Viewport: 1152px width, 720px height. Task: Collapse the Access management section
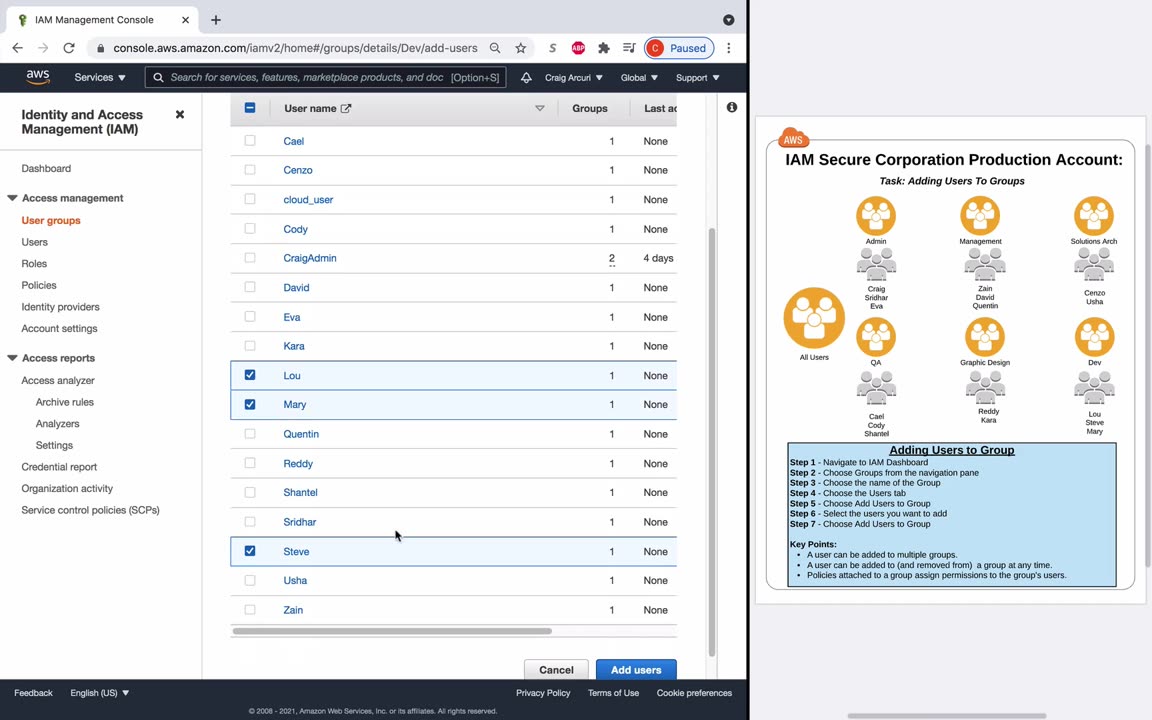(x=12, y=198)
